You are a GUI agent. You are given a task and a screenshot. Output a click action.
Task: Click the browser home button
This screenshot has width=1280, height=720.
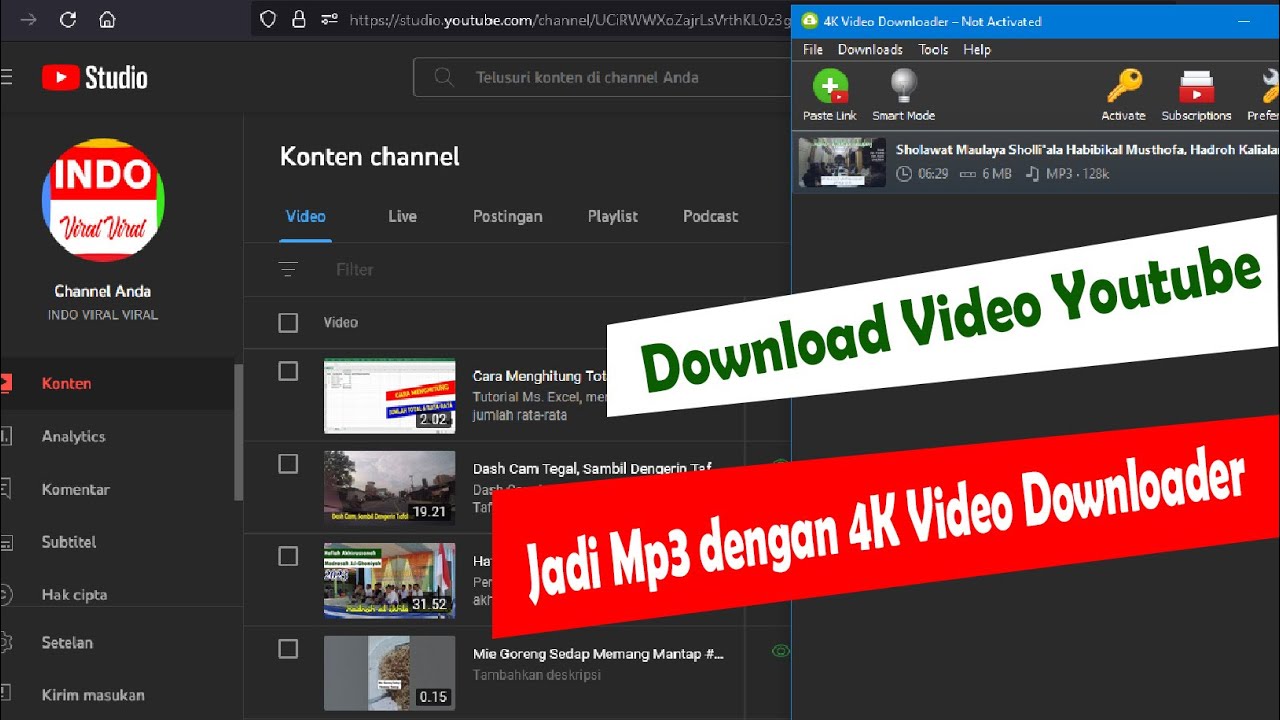click(108, 19)
